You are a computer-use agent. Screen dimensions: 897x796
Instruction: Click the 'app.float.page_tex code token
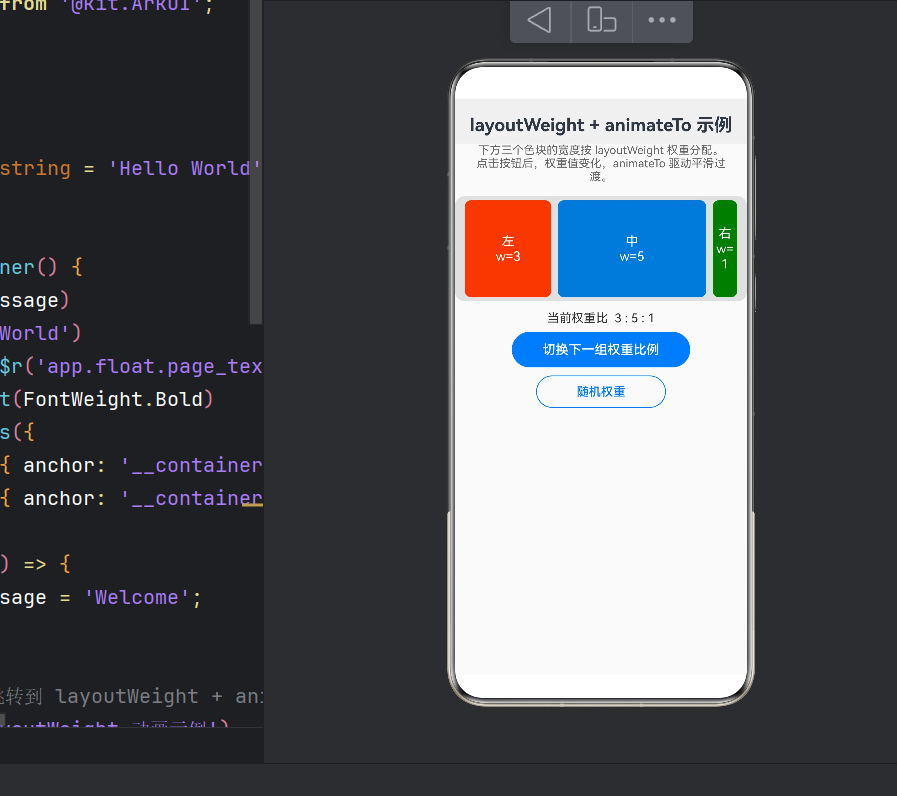pos(150,366)
